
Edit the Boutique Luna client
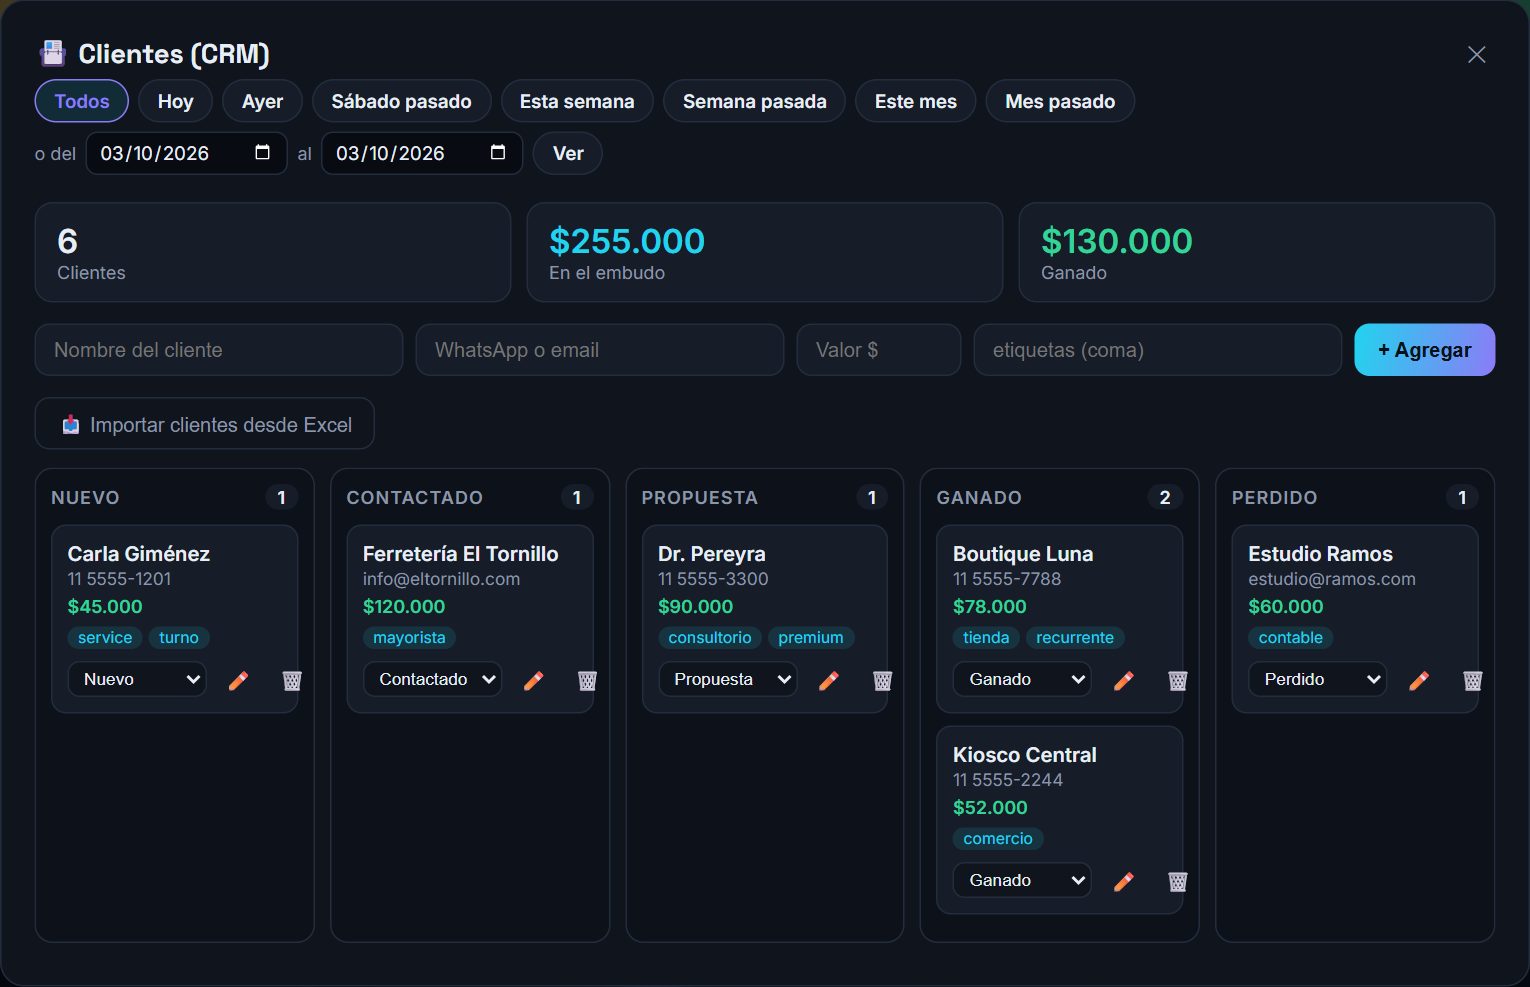pyautogui.click(x=1124, y=680)
